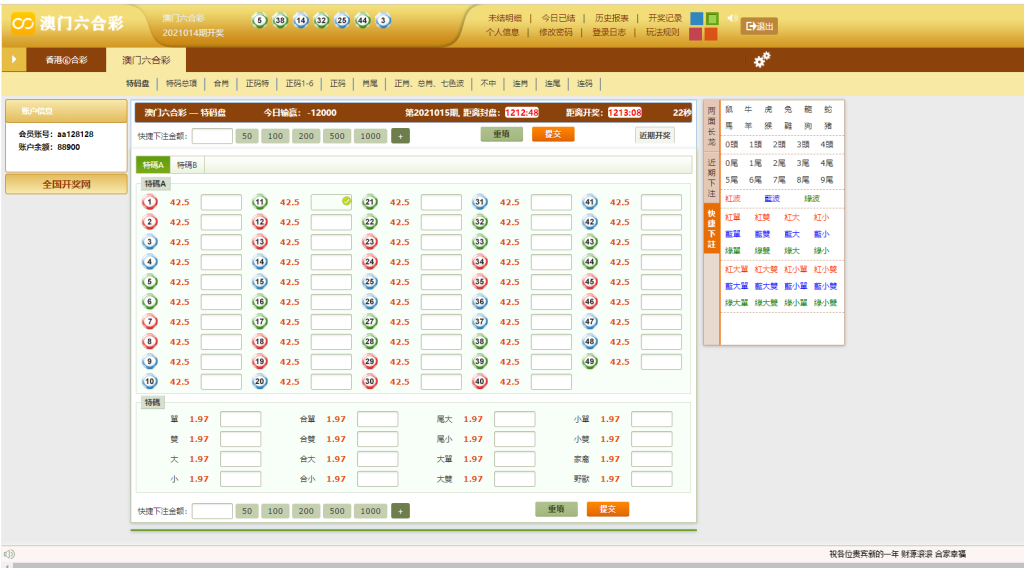Click the plus button beside top 1000 amount
1024x568 pixels.
[x=400, y=136]
